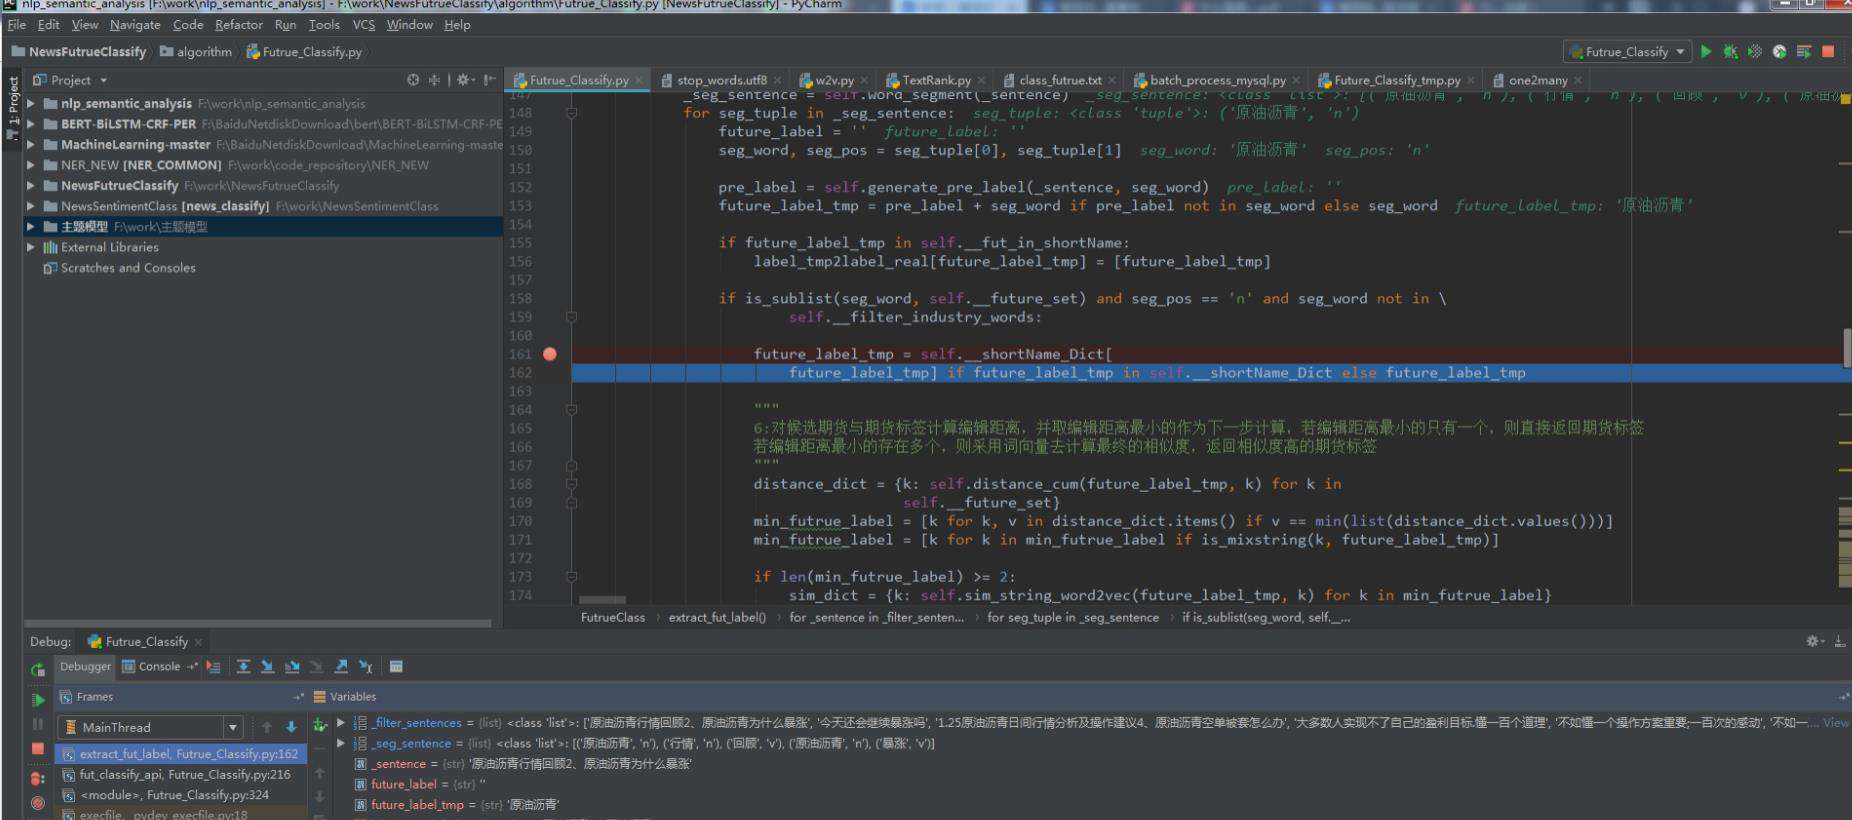This screenshot has width=1852, height=820.
Task: Expand NewsFutrueClassify folder in project tree
Action: (x=31, y=185)
